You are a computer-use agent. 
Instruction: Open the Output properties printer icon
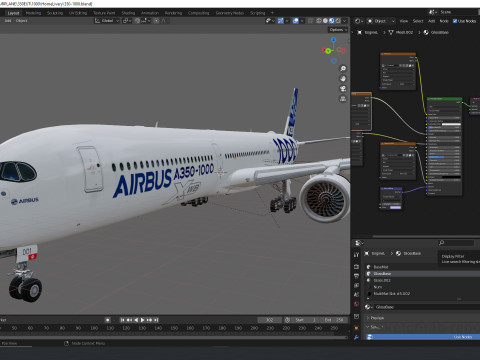pyautogui.click(x=356, y=276)
